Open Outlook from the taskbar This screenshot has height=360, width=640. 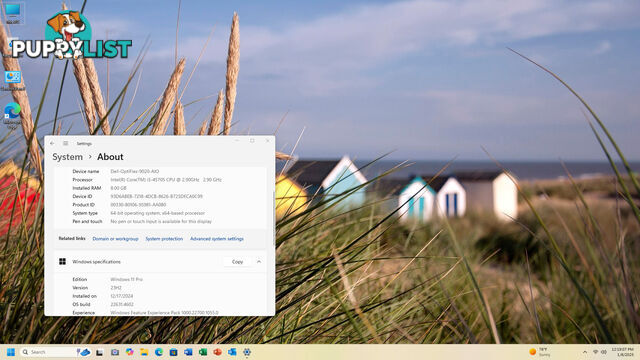coord(232,352)
